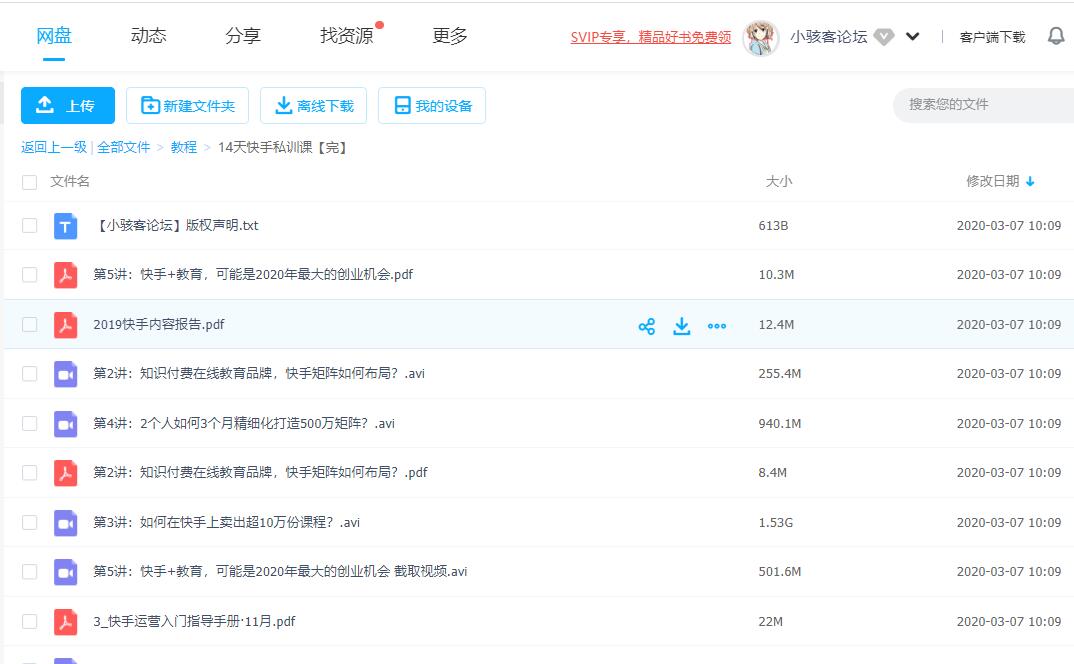1074x664 pixels.
Task: Toggle sort direction arrow beside 修改日期
Action: click(x=1030, y=182)
